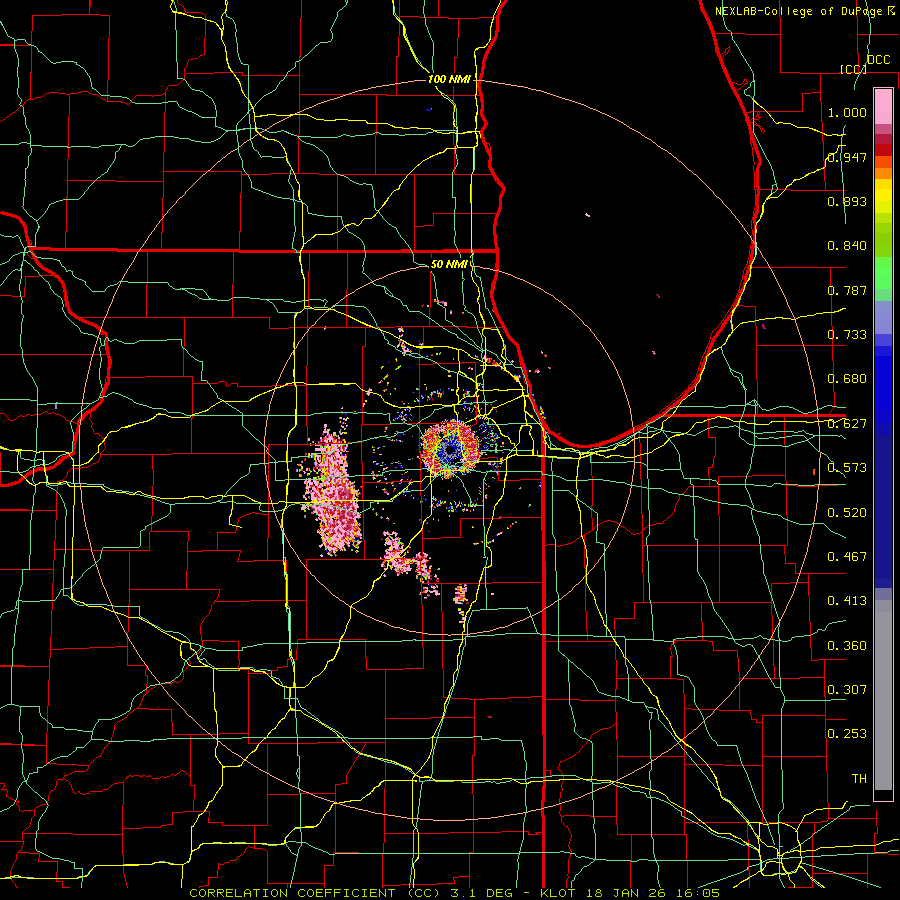The height and width of the screenshot is (900, 900).
Task: Click the 0.307 scale value
Action: click(x=847, y=690)
